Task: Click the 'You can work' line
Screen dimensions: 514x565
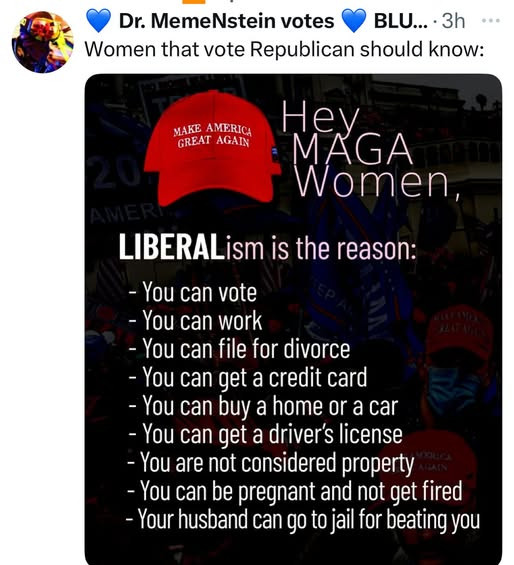Action: click(195, 320)
